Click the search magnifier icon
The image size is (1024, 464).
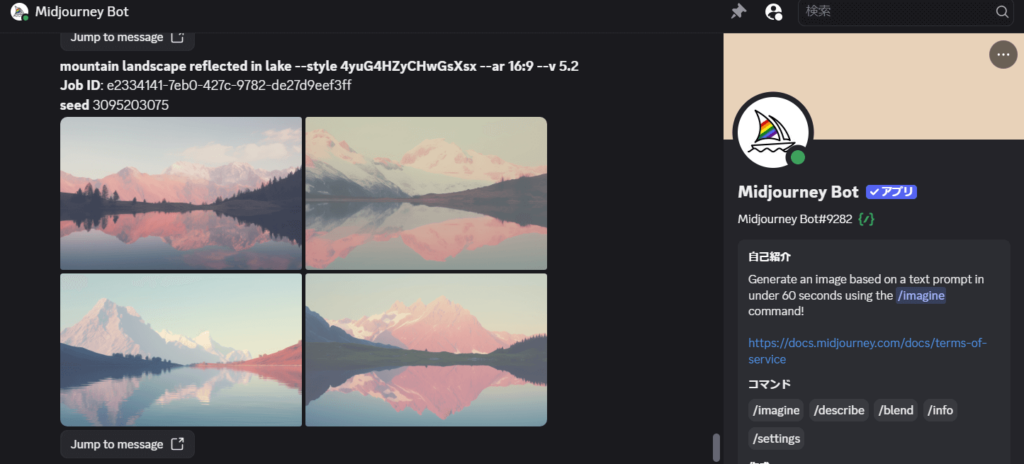pyautogui.click(x=1002, y=12)
